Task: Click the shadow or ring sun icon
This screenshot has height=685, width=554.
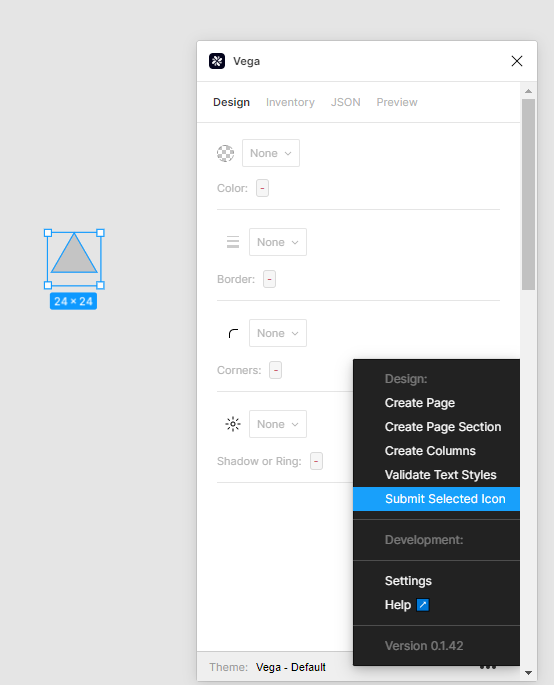Action: point(233,424)
